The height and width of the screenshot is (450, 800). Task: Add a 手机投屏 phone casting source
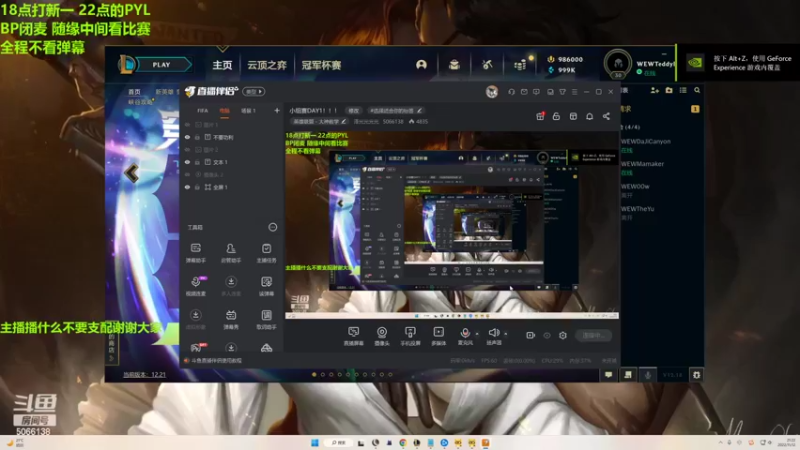point(410,336)
